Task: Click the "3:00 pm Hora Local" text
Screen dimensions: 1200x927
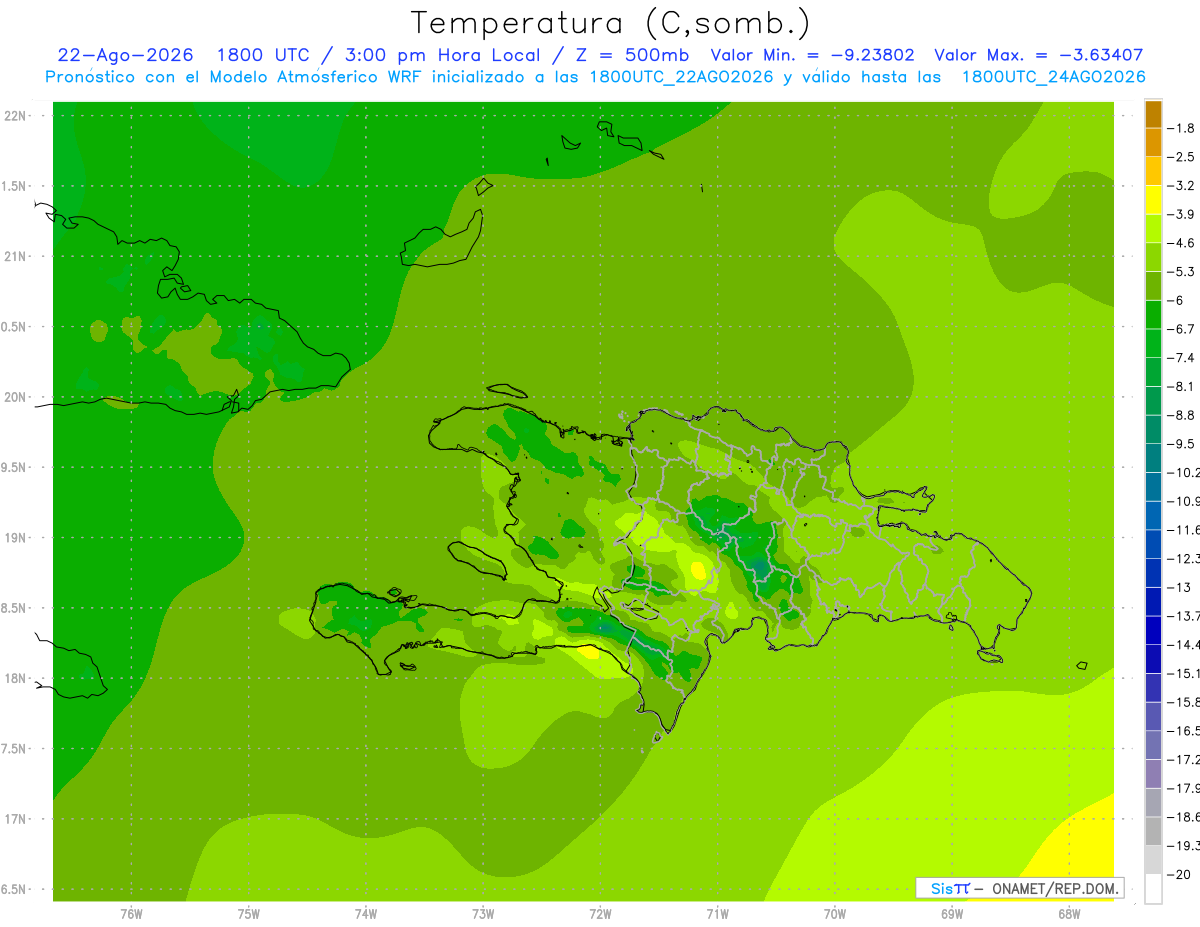Action: point(443,56)
